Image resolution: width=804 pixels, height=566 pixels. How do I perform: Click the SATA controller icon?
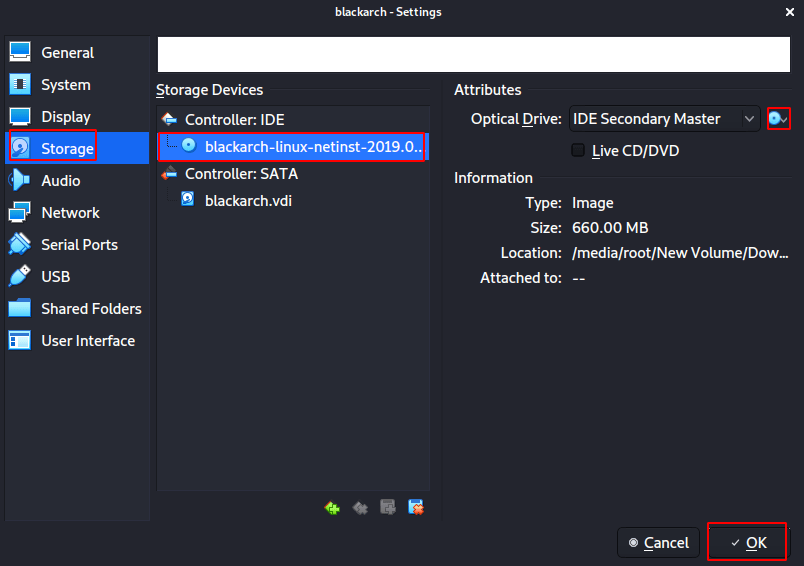(169, 173)
